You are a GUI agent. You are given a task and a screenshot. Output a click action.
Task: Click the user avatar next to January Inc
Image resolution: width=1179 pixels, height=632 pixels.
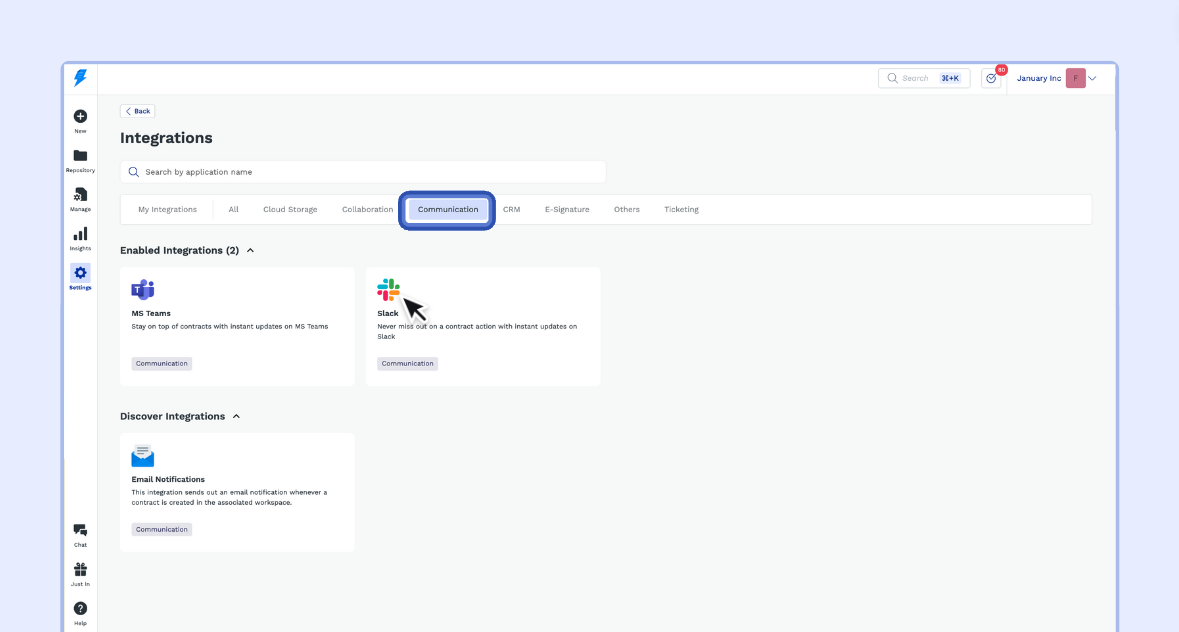[x=1075, y=78]
